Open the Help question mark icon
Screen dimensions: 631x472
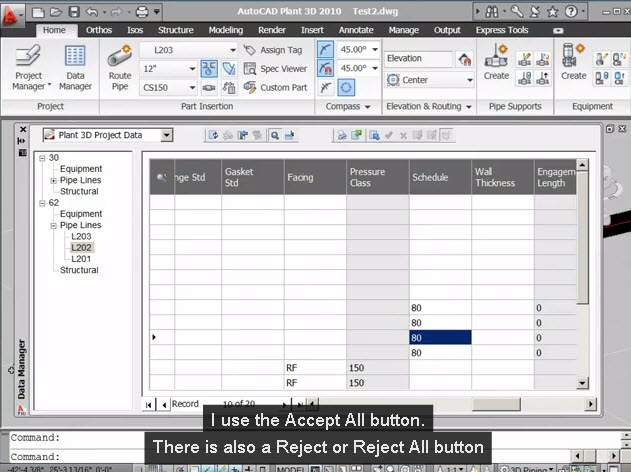[571, 12]
